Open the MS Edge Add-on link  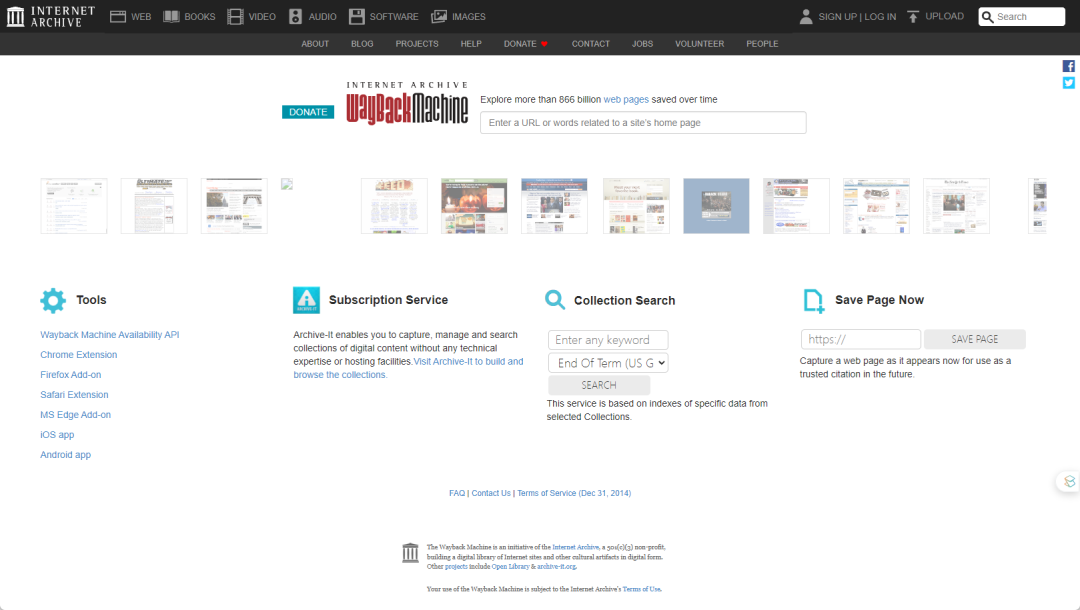75,414
